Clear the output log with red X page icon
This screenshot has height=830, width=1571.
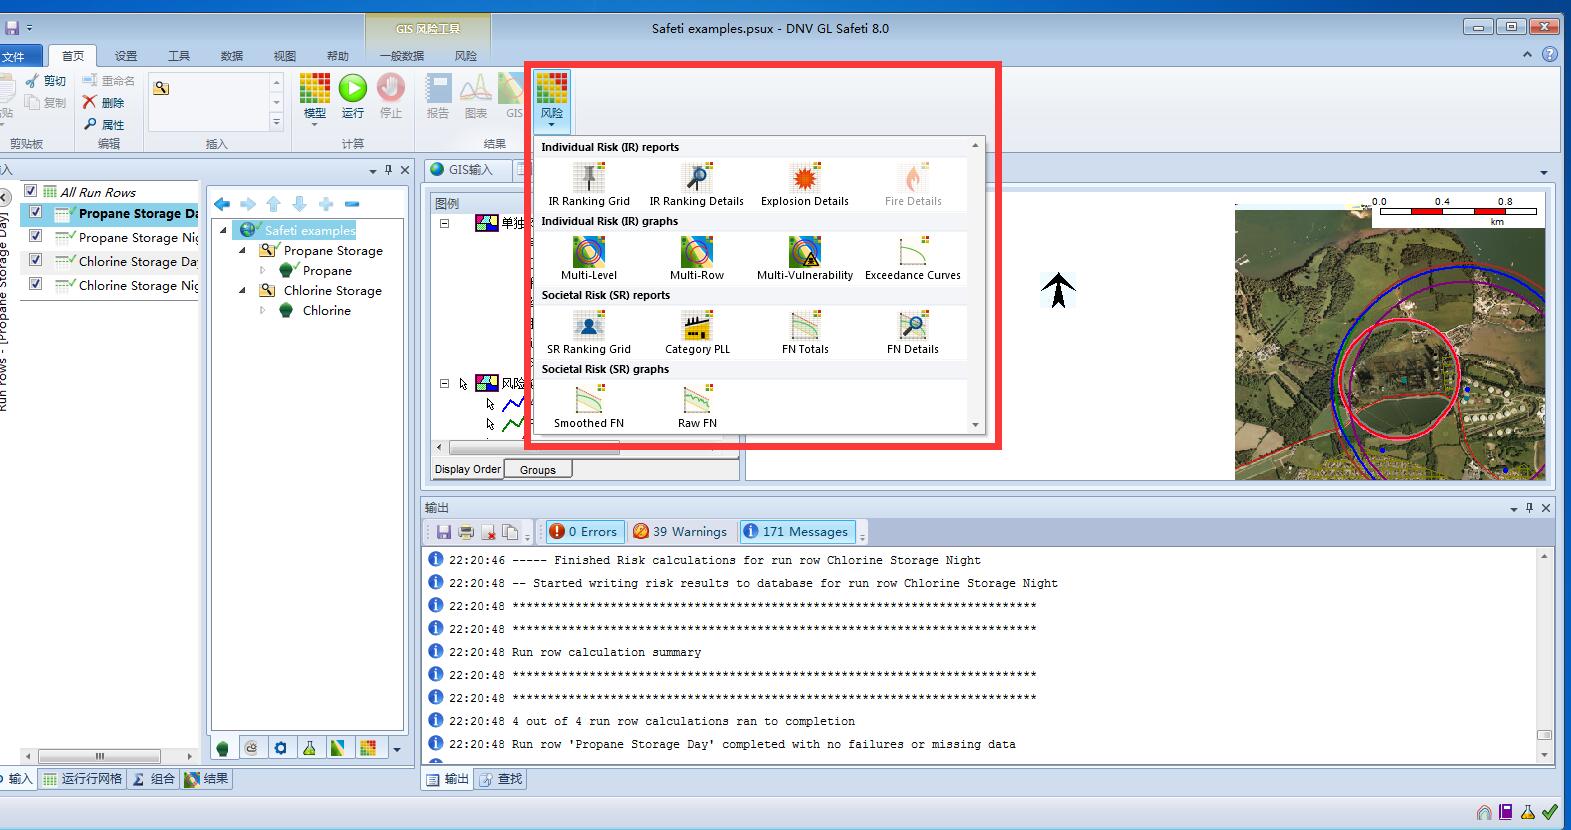coord(488,532)
